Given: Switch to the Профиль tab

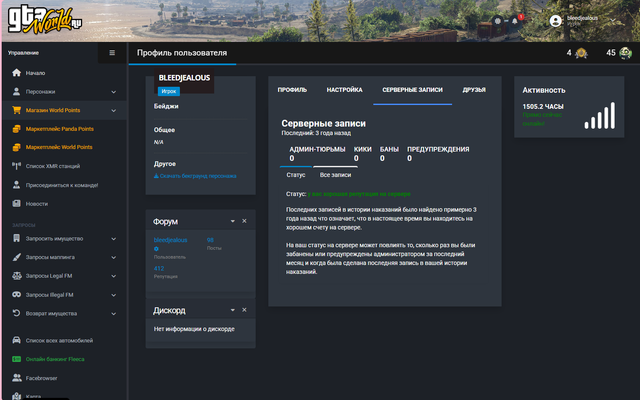Looking at the screenshot, I should pyautogui.click(x=292, y=90).
